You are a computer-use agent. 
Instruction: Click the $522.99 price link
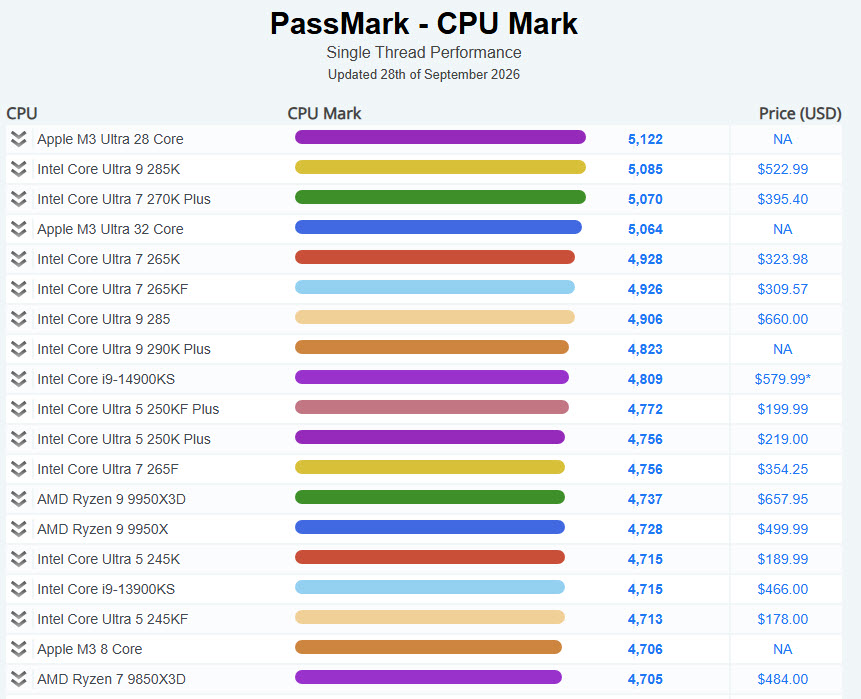tap(782, 169)
